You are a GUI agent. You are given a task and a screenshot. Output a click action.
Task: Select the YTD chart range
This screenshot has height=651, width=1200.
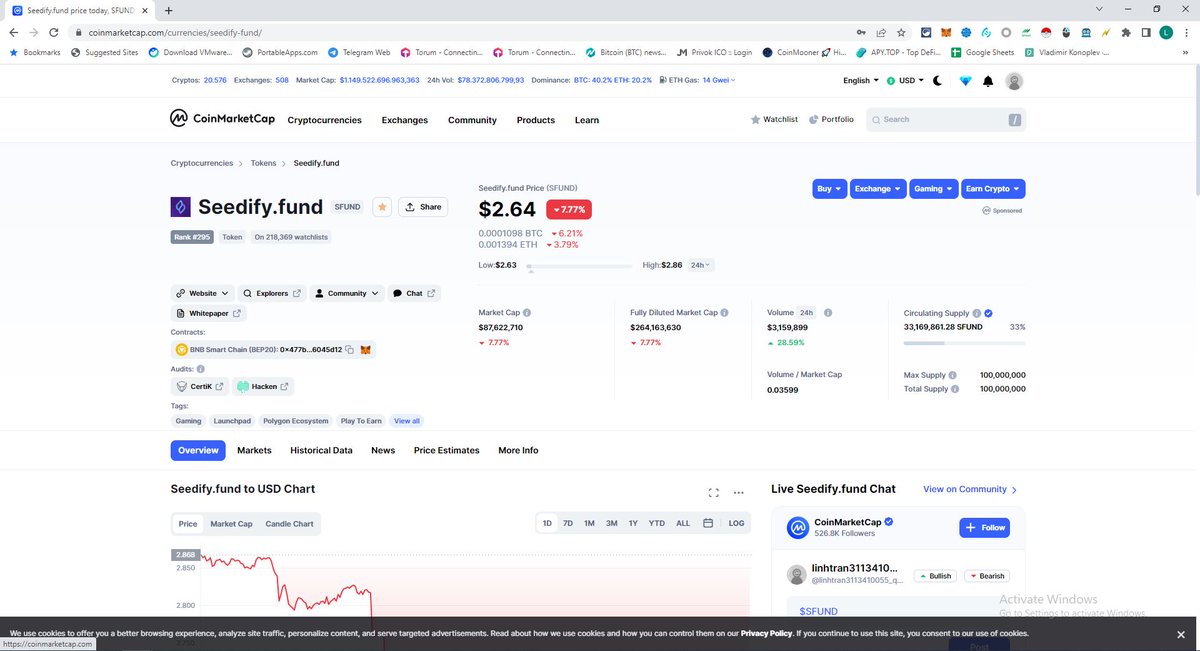click(657, 523)
